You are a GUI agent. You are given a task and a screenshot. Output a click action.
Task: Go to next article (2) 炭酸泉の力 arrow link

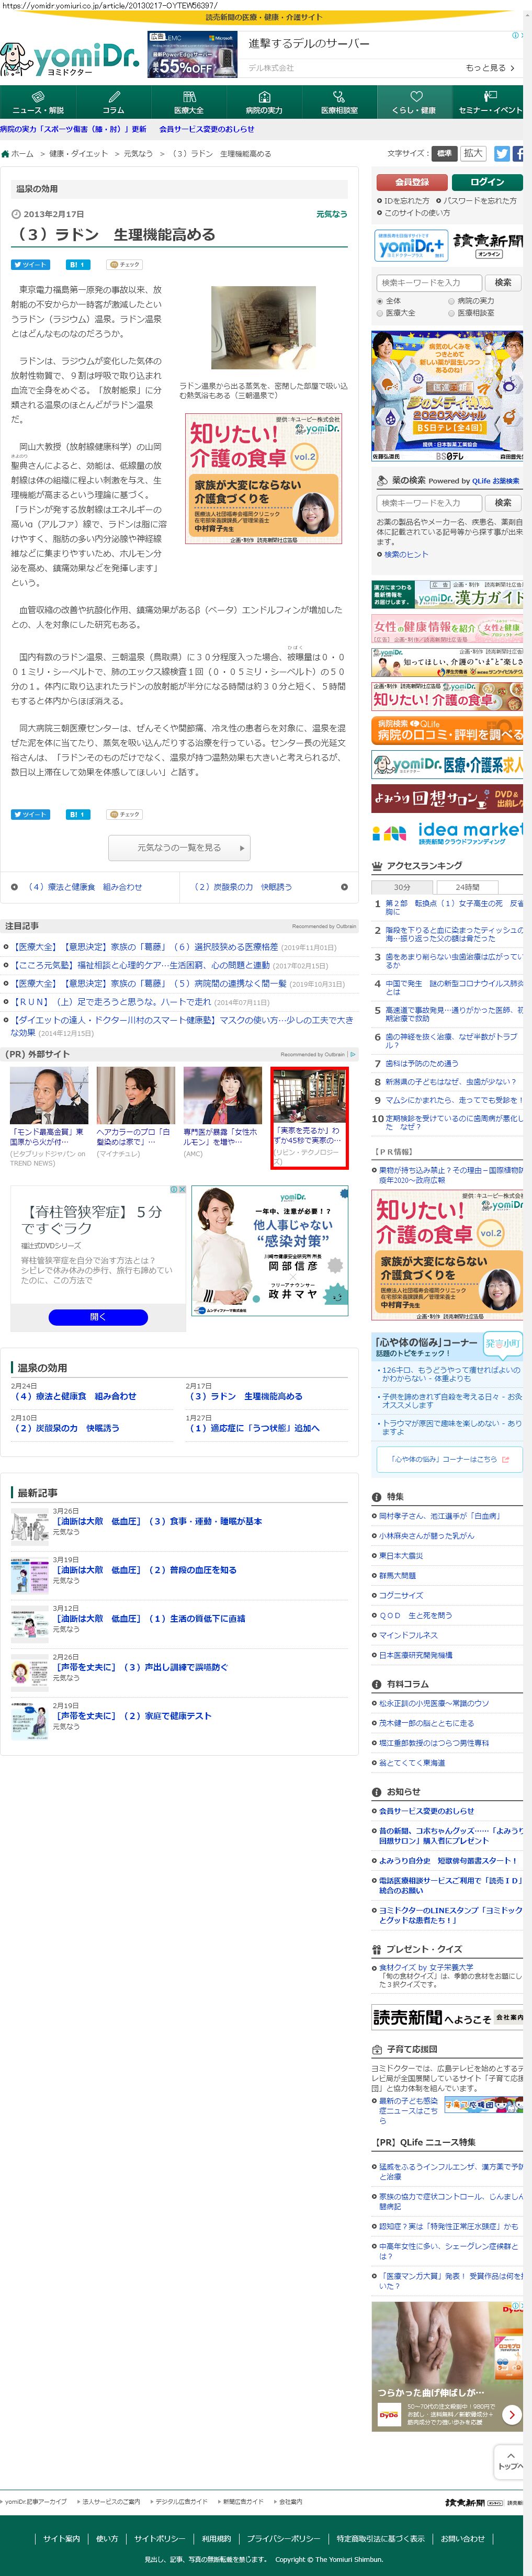coord(344,887)
